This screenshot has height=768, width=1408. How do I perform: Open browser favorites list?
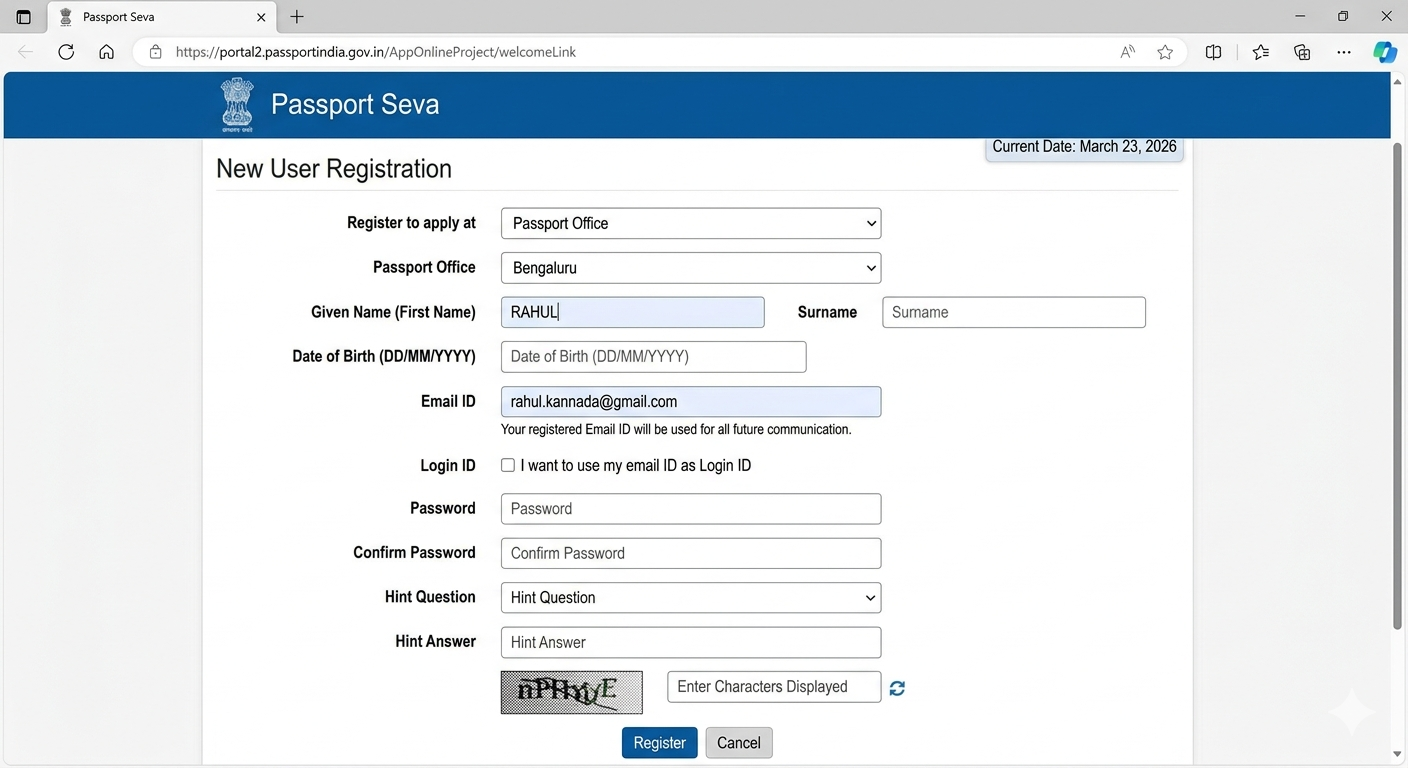coord(1260,51)
